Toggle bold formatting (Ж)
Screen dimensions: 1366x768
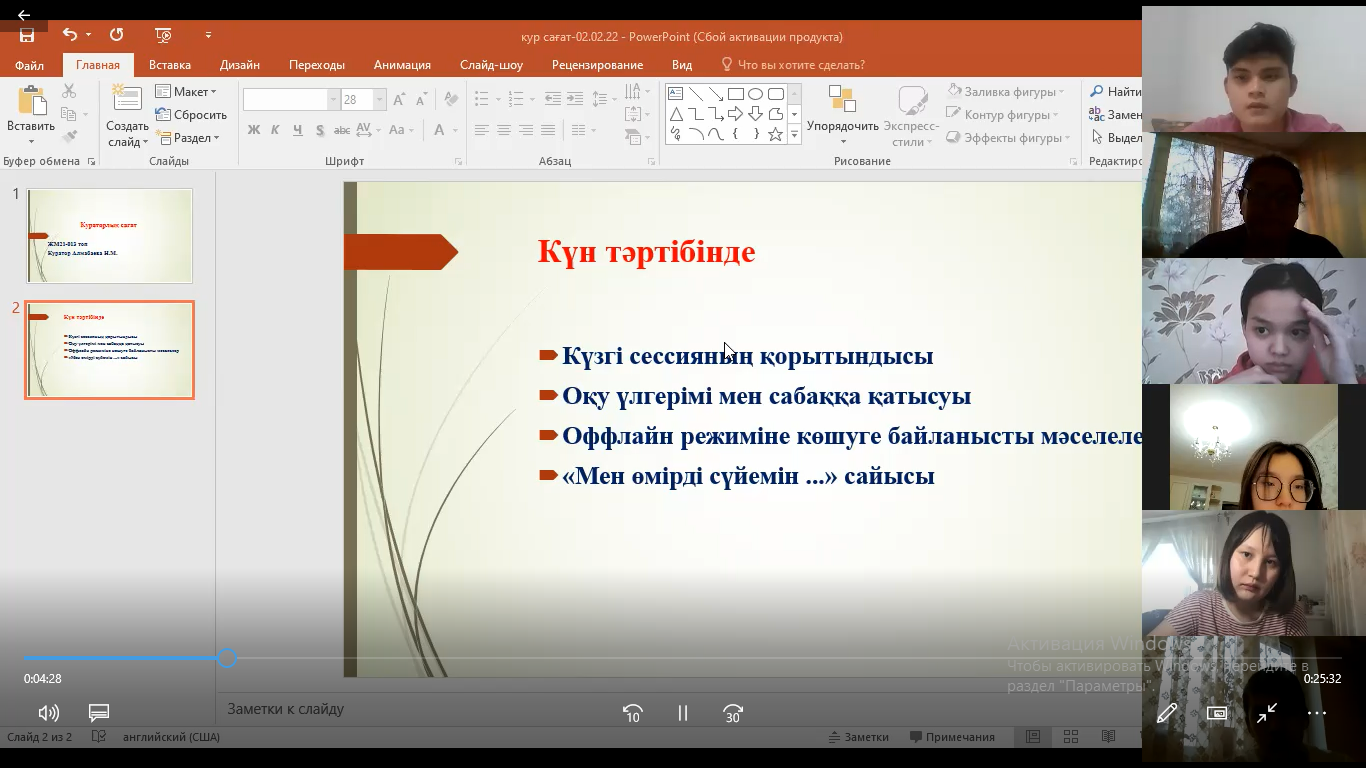point(253,130)
